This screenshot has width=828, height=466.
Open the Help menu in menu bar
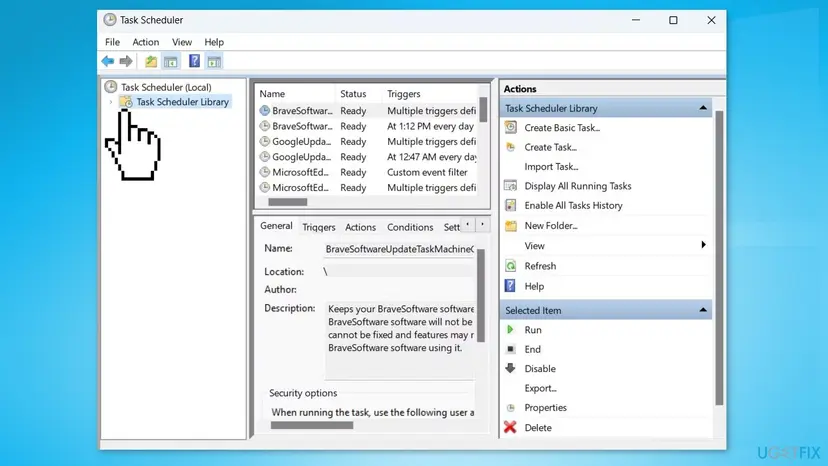[214, 42]
